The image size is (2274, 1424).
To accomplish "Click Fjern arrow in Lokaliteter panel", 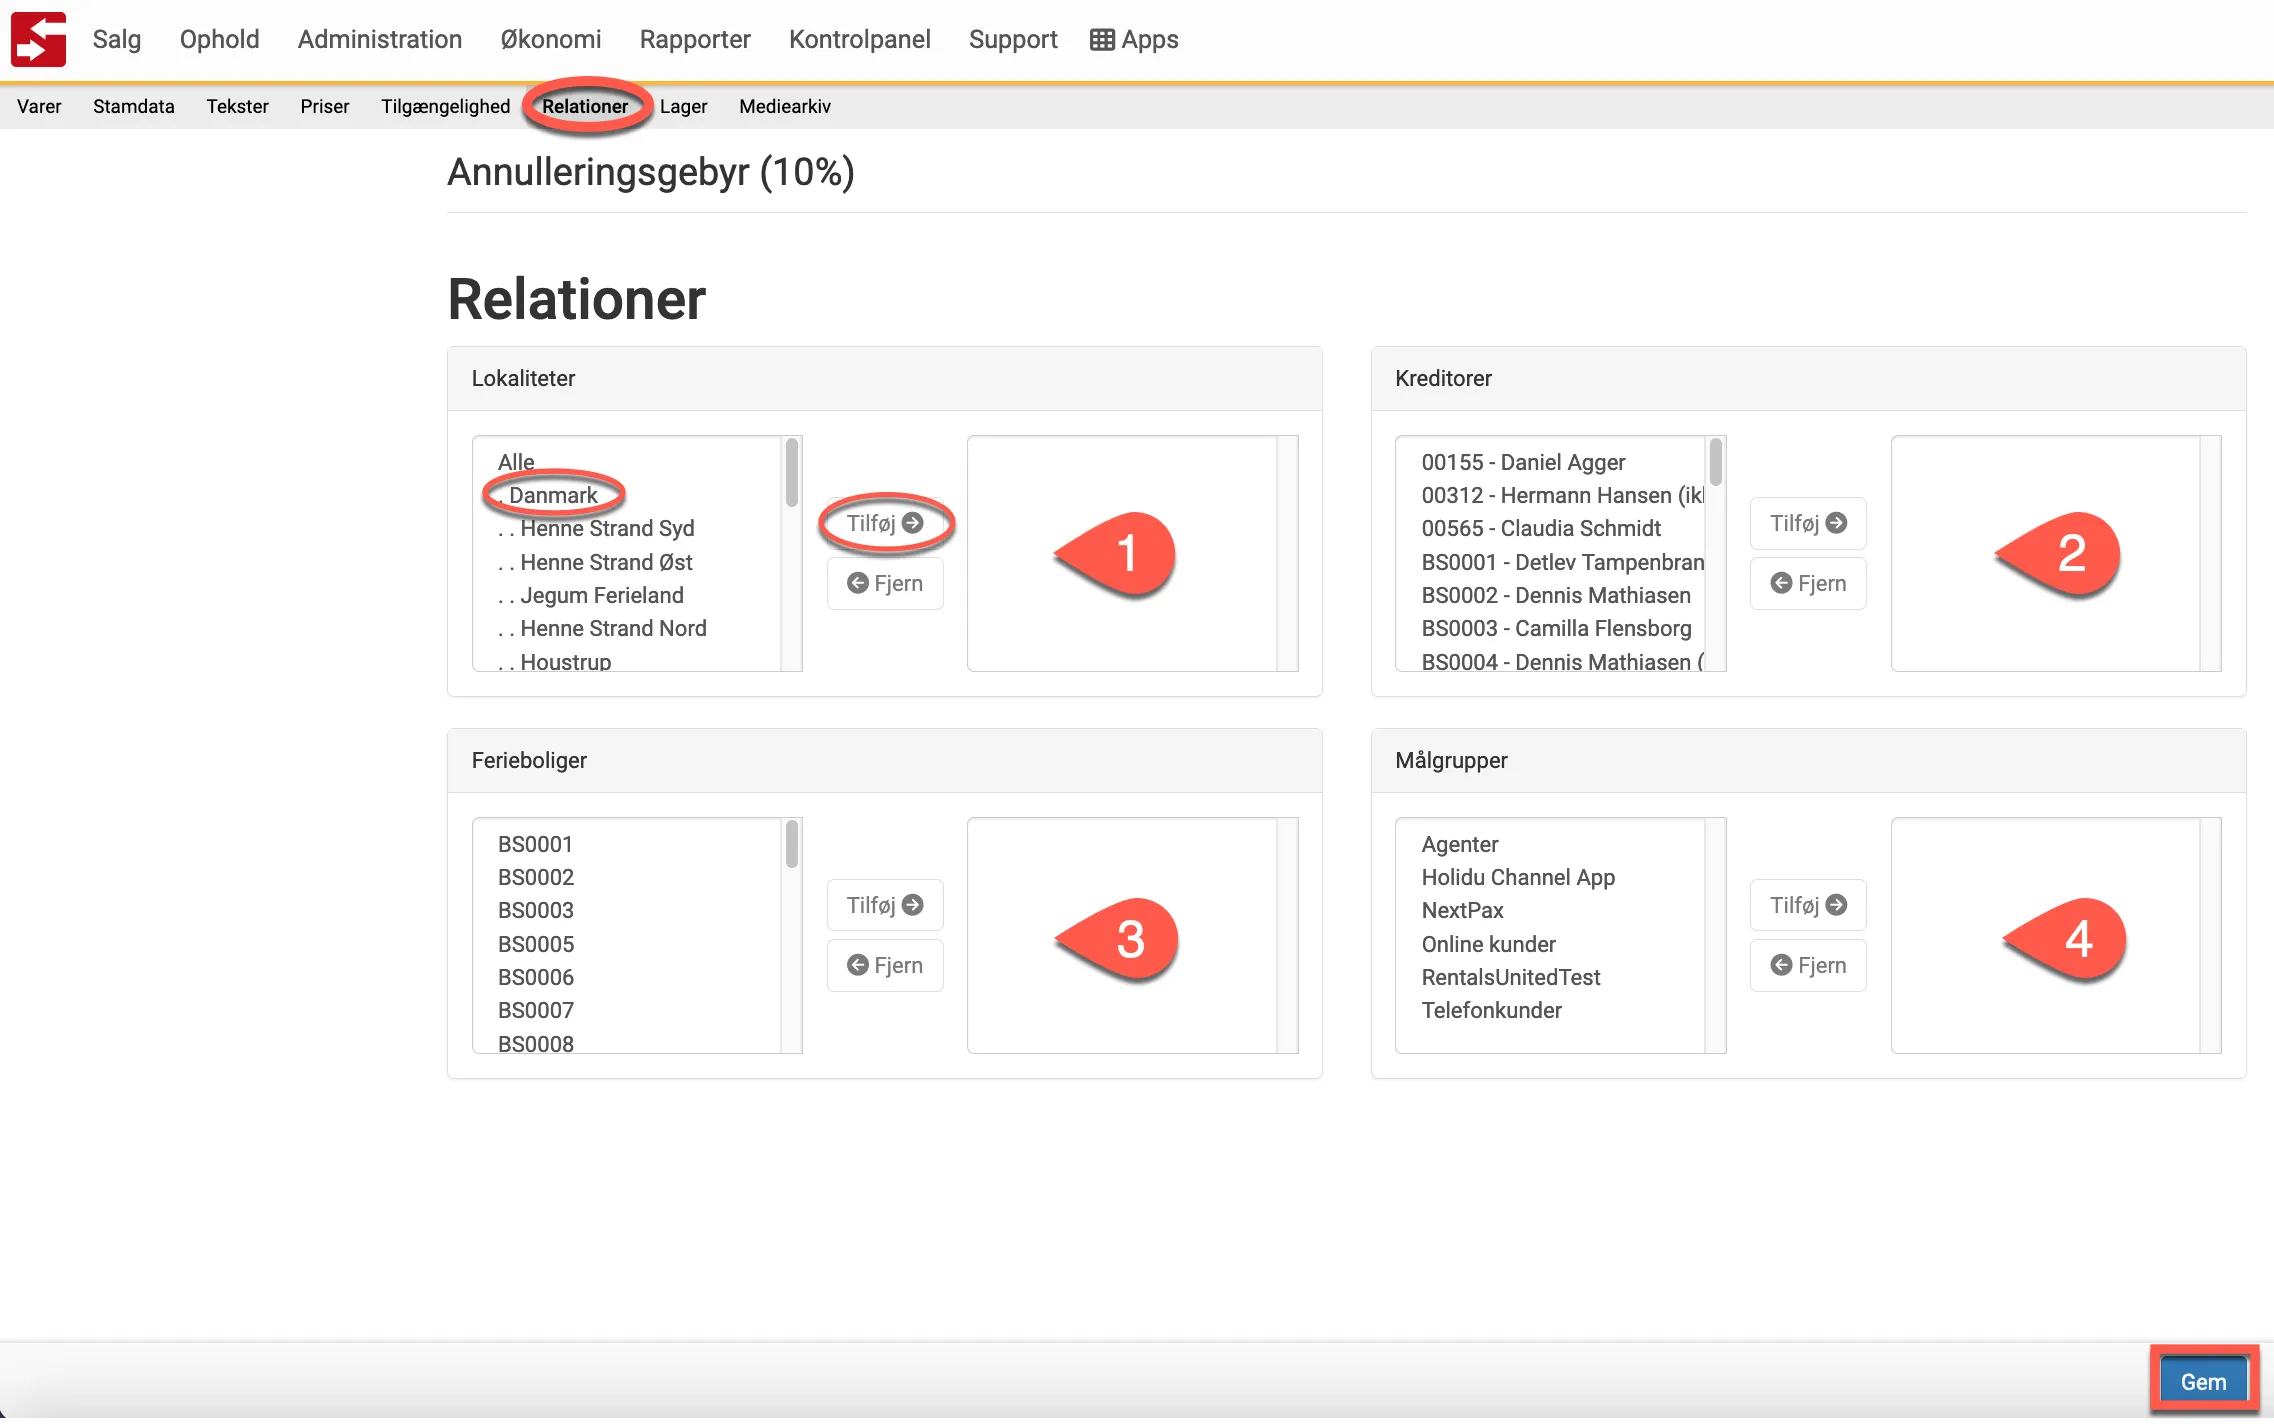I will click(x=884, y=583).
